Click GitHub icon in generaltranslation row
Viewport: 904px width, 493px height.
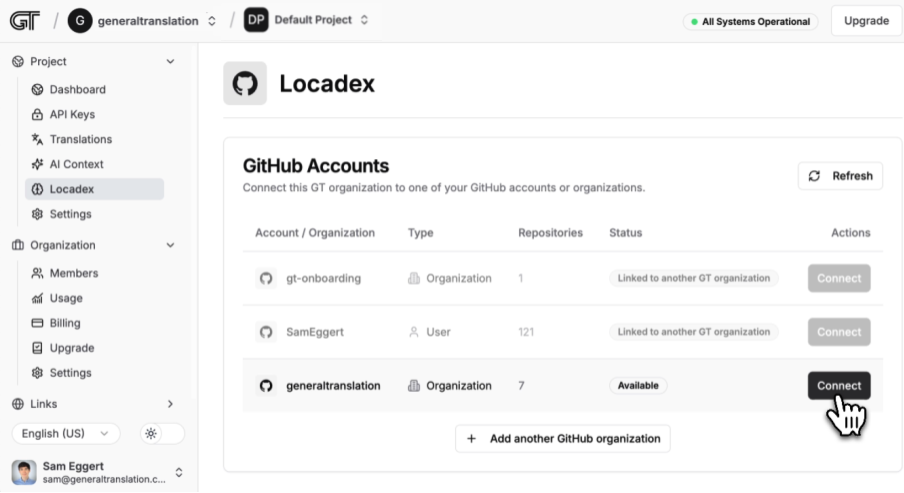coord(266,386)
